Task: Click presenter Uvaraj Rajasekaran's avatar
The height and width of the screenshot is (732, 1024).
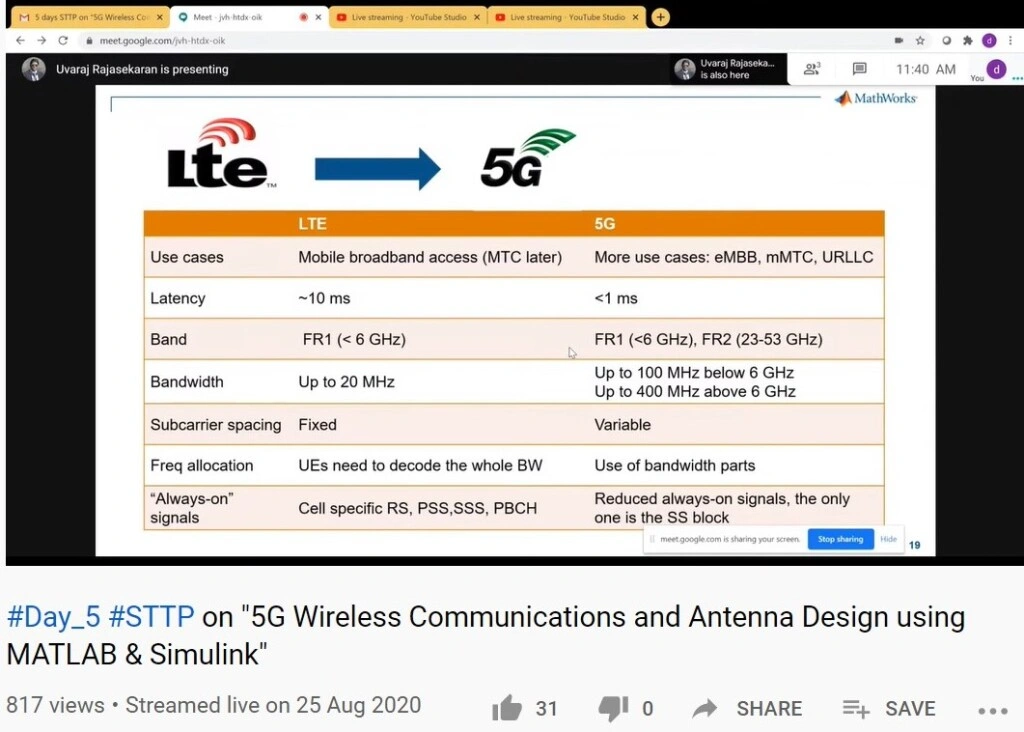Action: [x=33, y=69]
